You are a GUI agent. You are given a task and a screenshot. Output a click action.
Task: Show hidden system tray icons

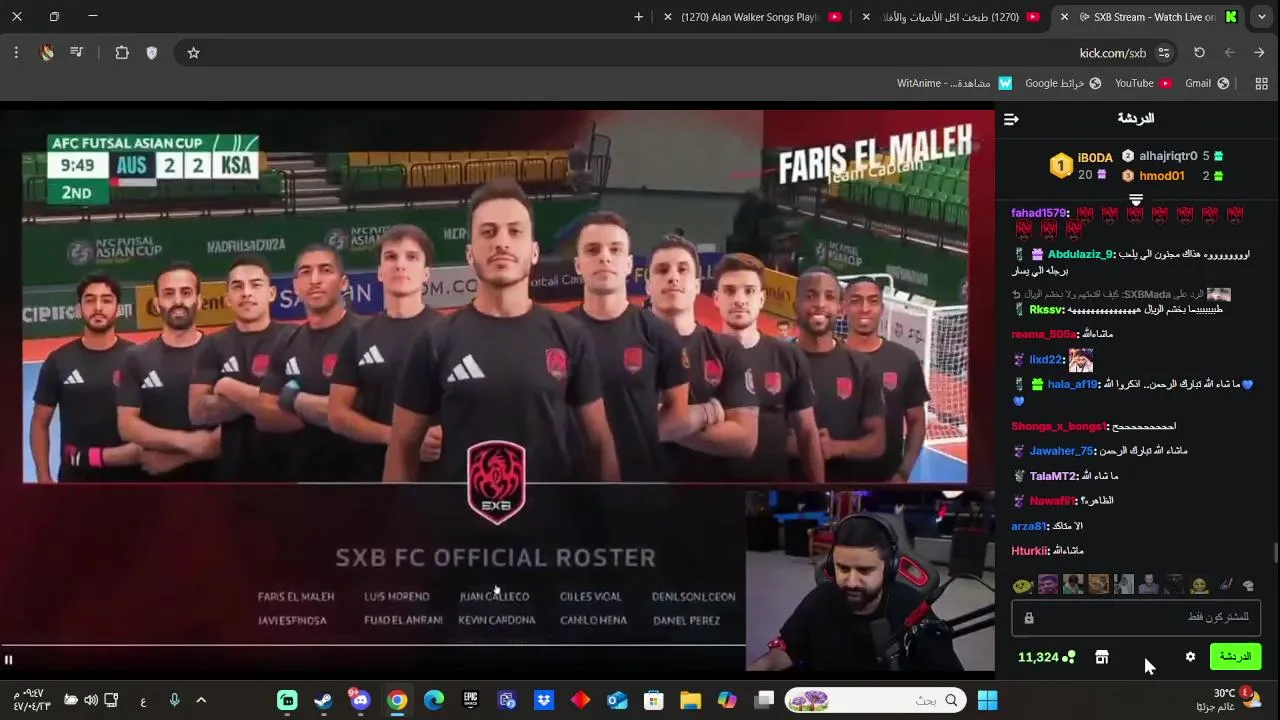(x=201, y=701)
